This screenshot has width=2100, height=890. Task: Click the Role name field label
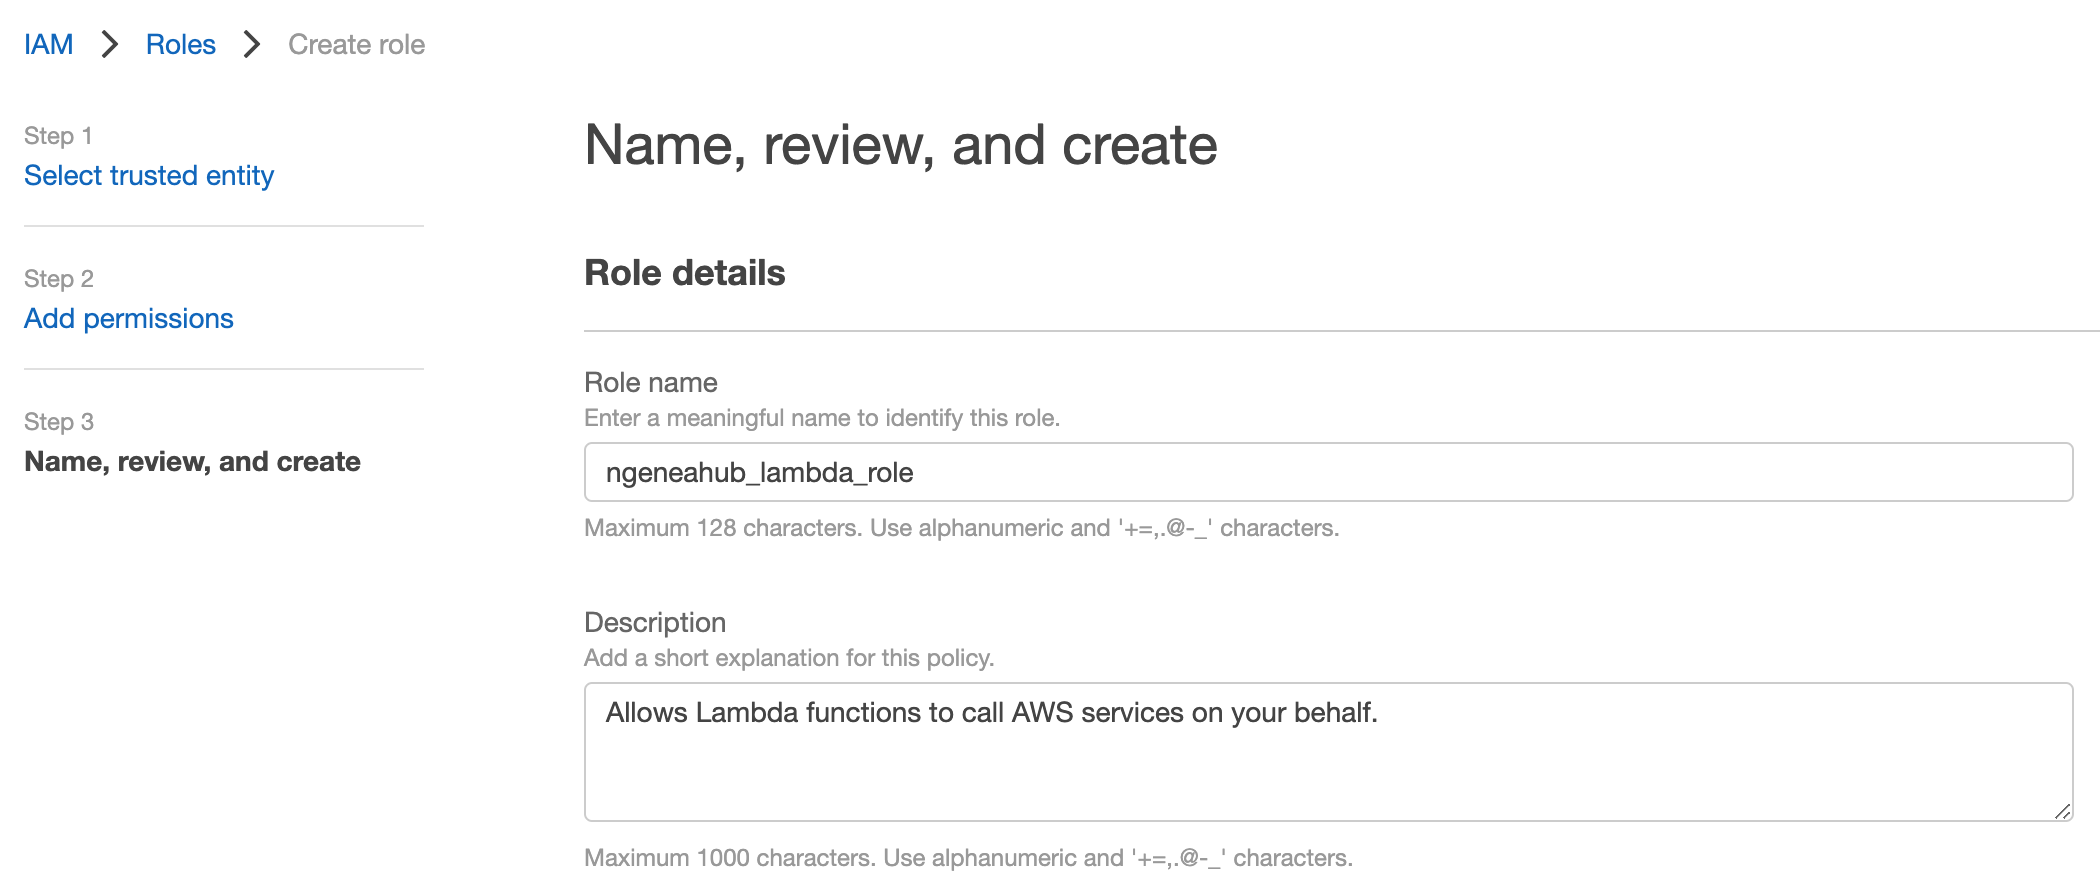(651, 382)
